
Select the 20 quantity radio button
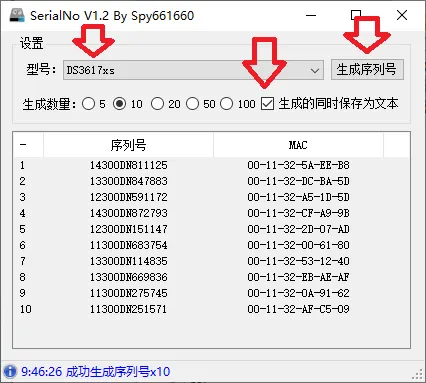pyautogui.click(x=157, y=104)
